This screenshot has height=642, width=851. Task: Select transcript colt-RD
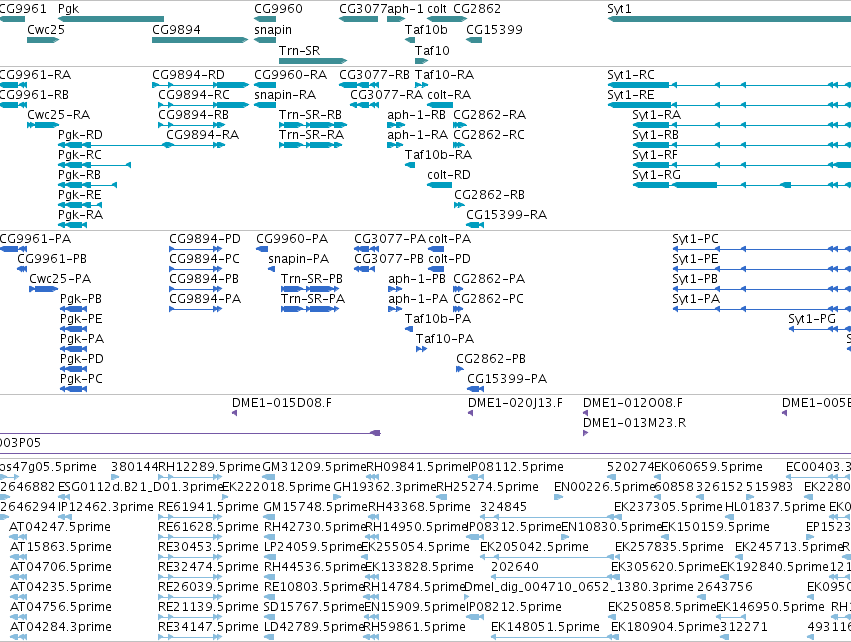coord(440,185)
